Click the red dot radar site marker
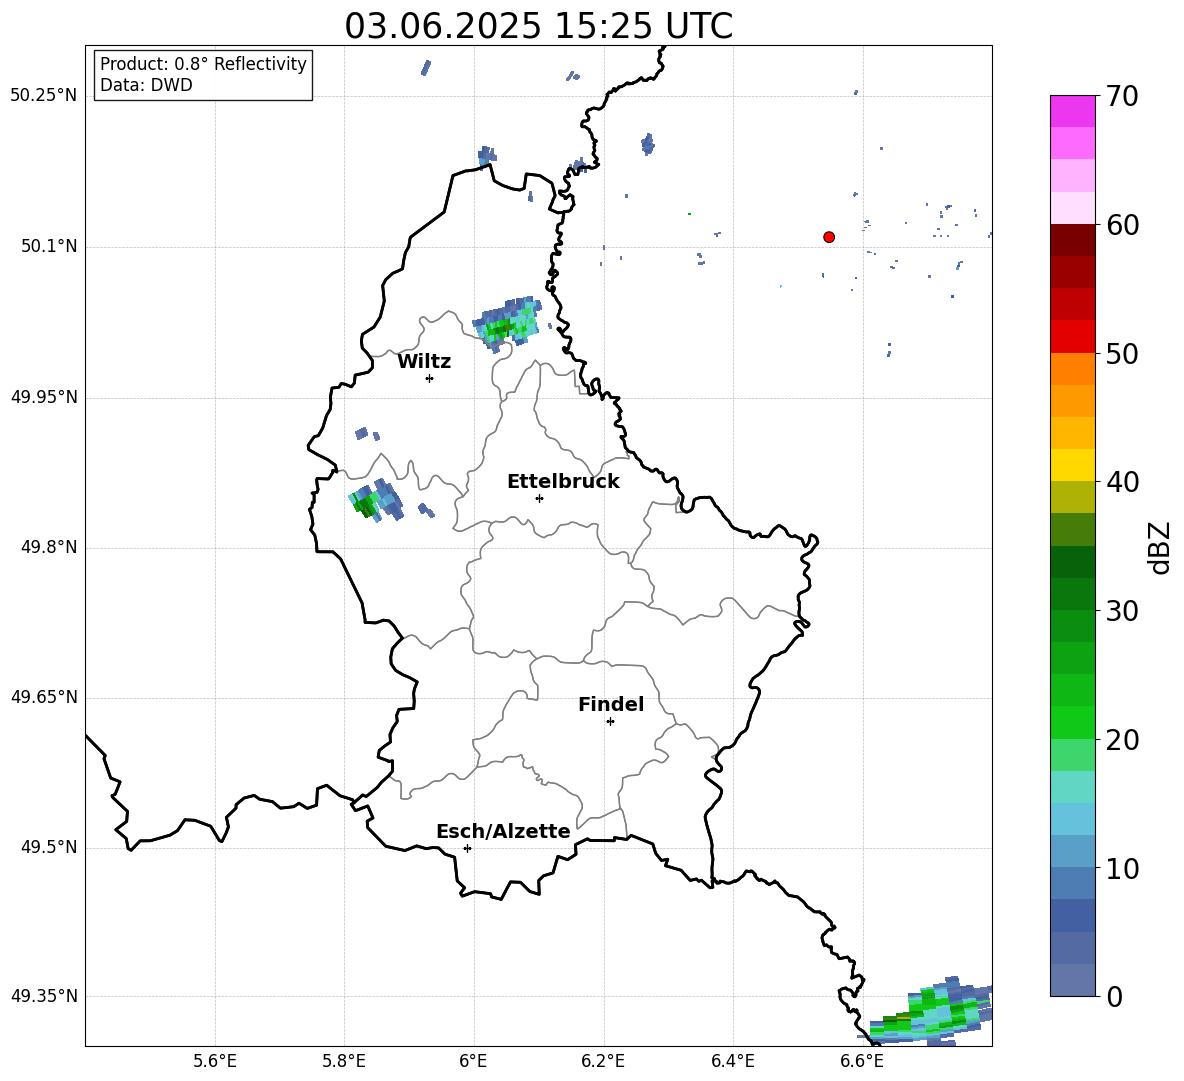The width and height of the screenshot is (1184, 1081). click(829, 237)
